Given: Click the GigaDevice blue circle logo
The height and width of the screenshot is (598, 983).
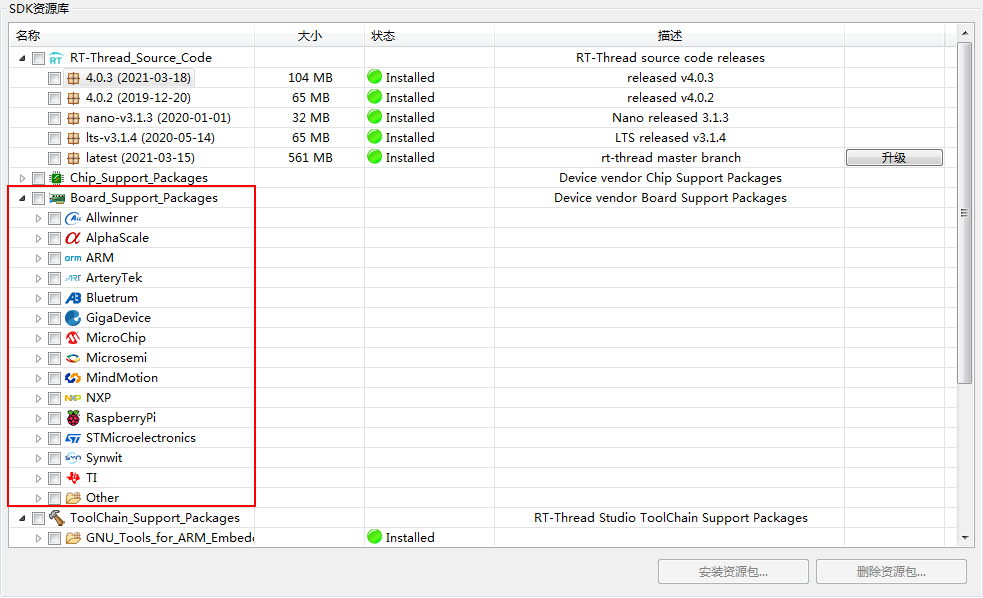Looking at the screenshot, I should tap(73, 318).
